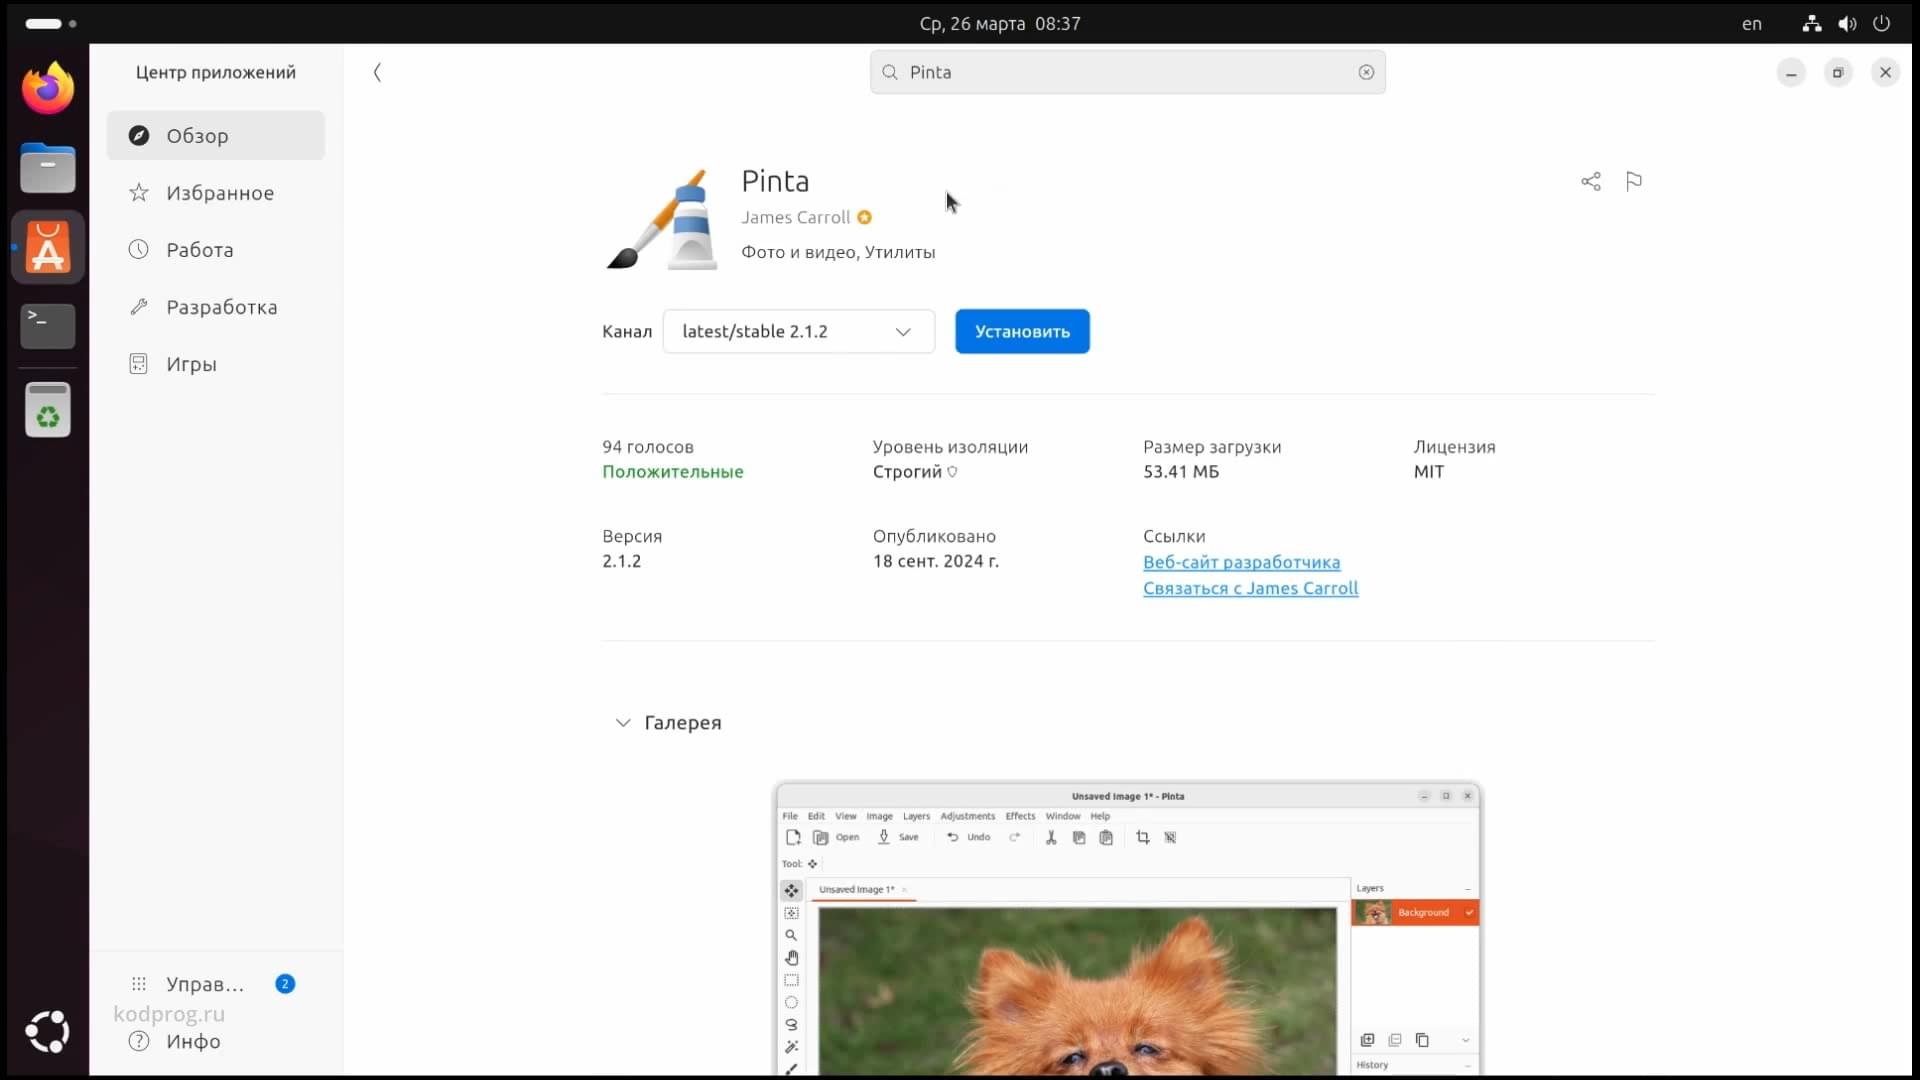Click publisher name James Carroll
This screenshot has height=1080, width=1920.
[795, 217]
